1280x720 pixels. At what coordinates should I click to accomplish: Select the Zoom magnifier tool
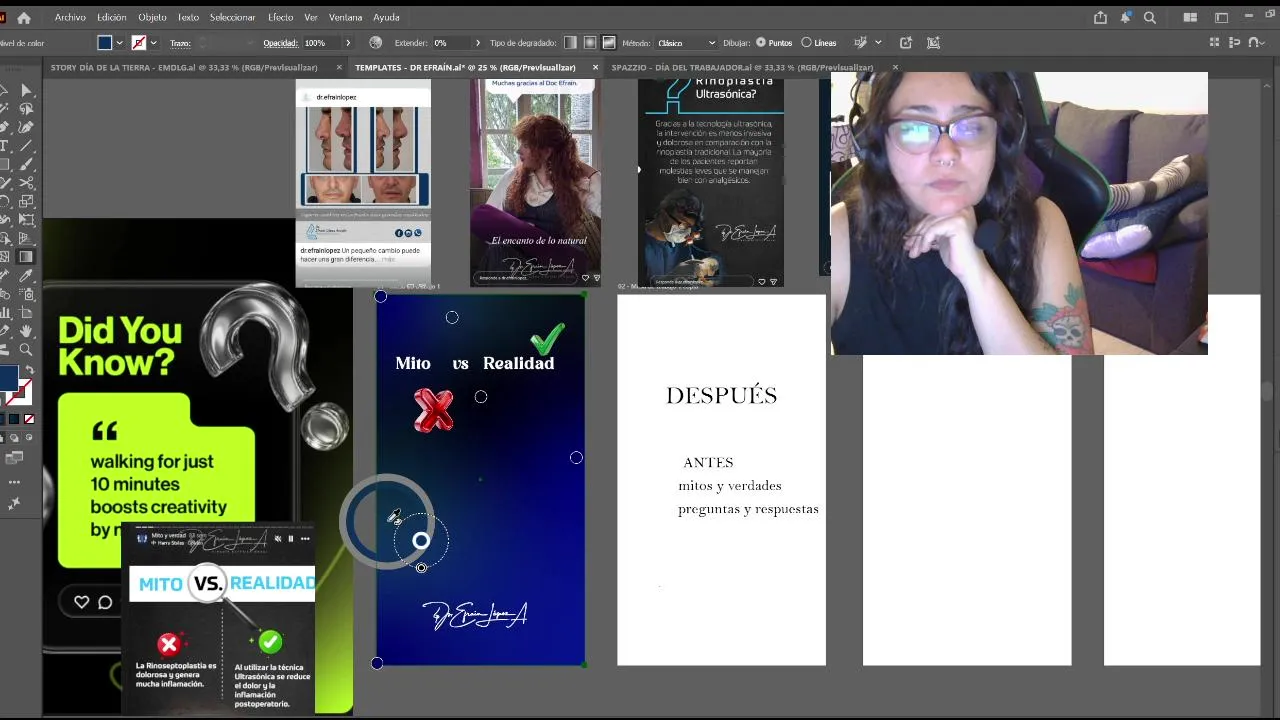[26, 349]
